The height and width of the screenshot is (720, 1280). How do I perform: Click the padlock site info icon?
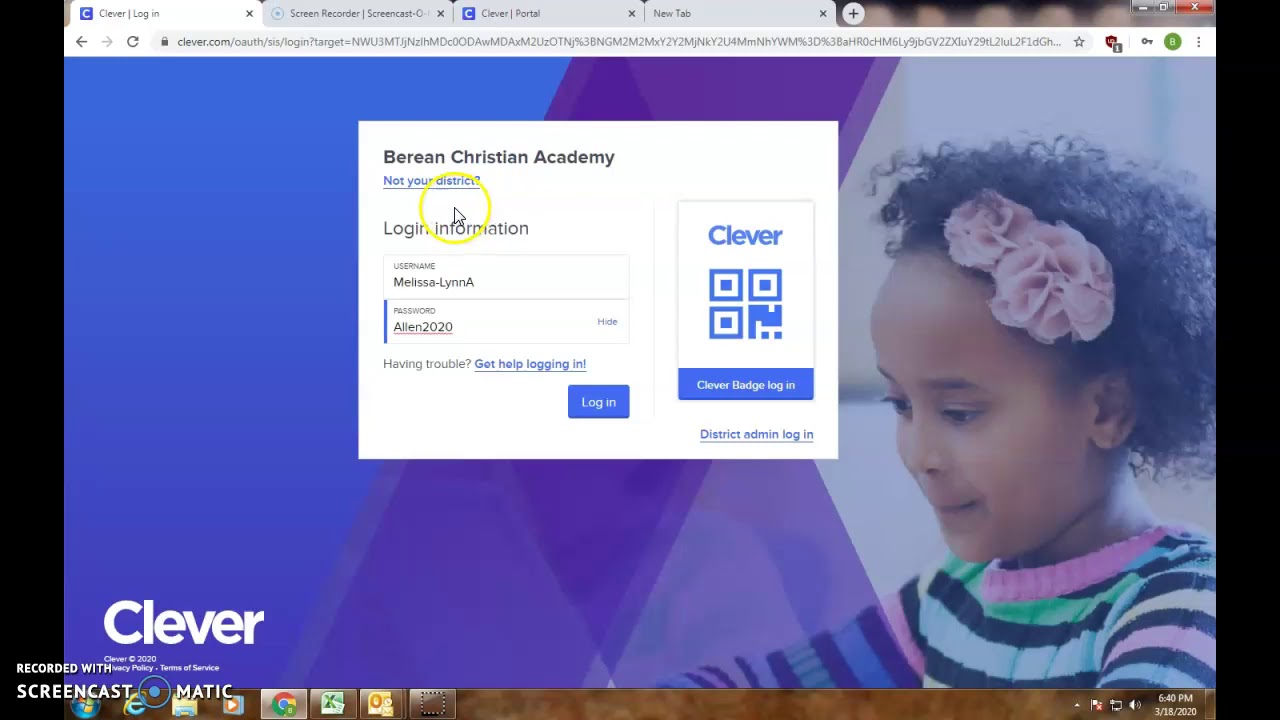(164, 42)
